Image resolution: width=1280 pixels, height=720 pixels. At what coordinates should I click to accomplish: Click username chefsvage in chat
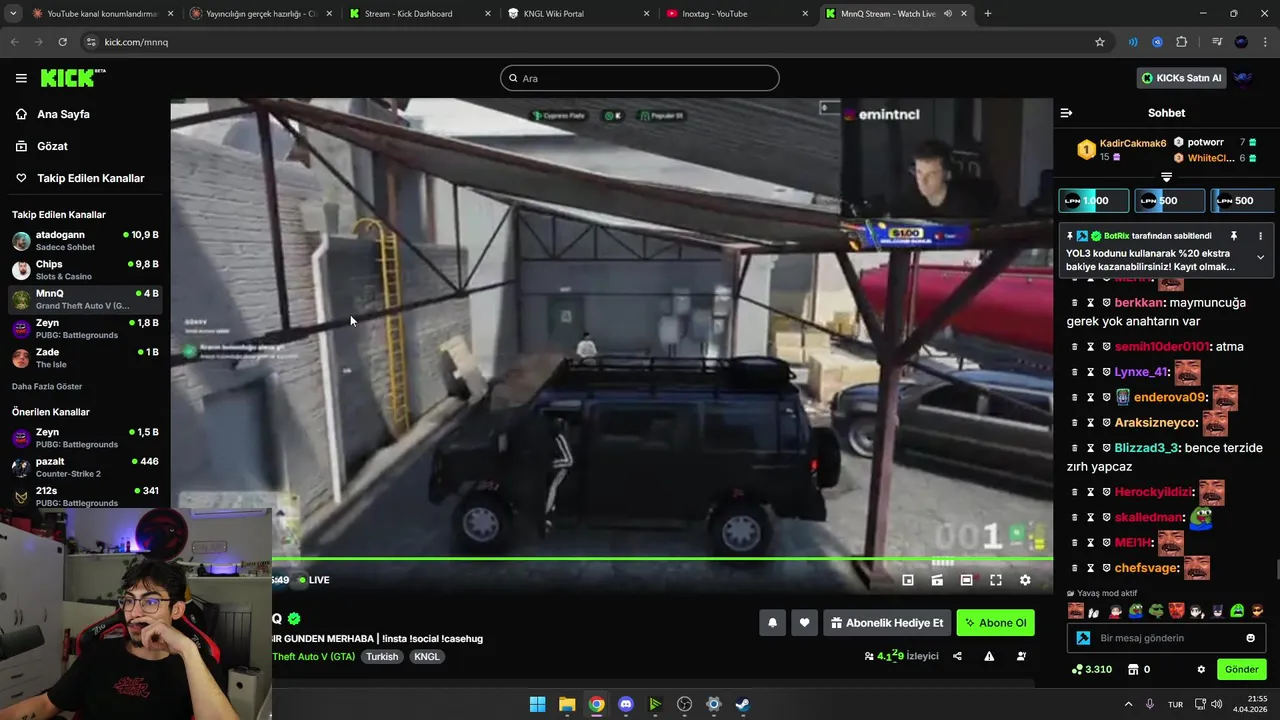(1147, 568)
